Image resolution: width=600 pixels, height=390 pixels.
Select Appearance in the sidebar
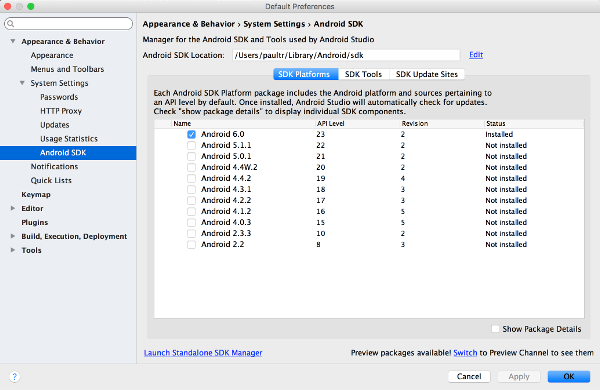point(52,55)
